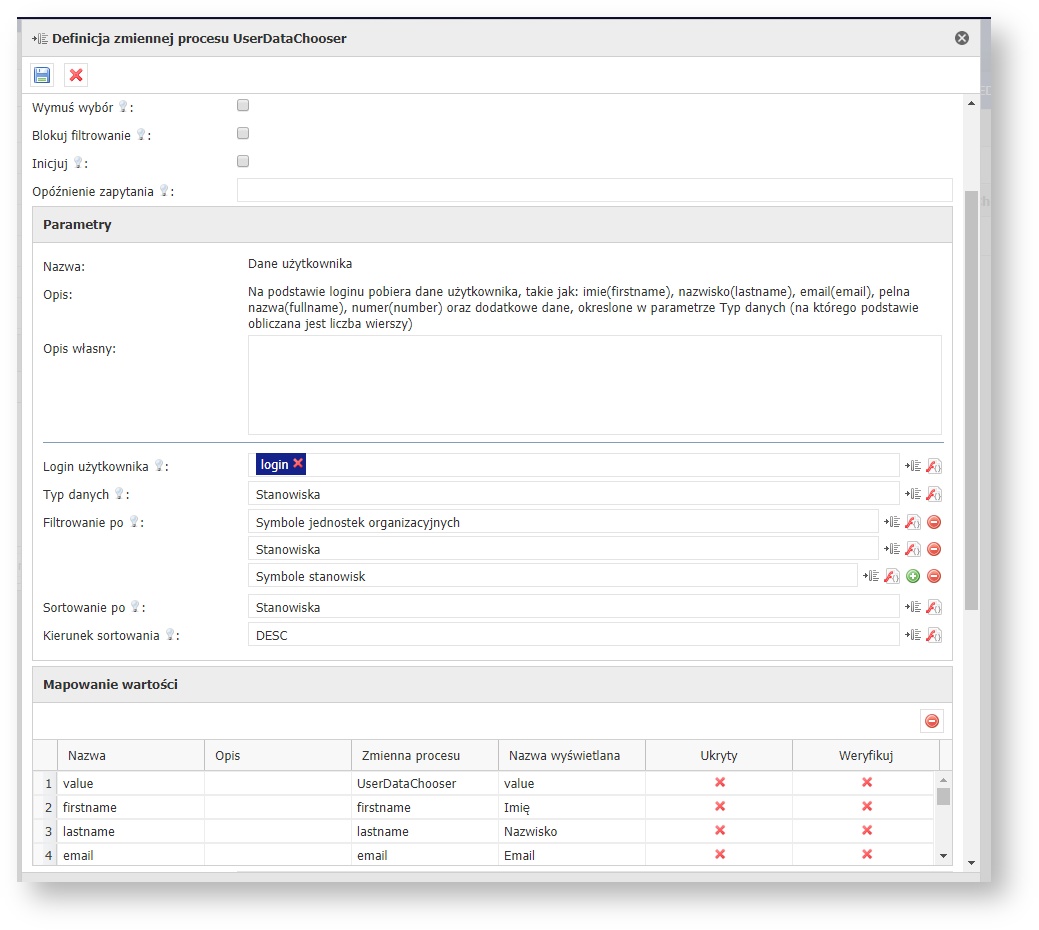Open the Sortowanie po Stanowiska field
The width and height of the screenshot is (1039, 930).
(x=573, y=607)
